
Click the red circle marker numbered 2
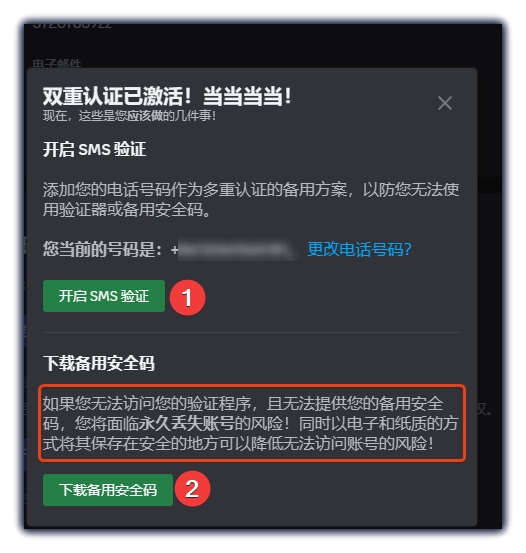(192, 488)
